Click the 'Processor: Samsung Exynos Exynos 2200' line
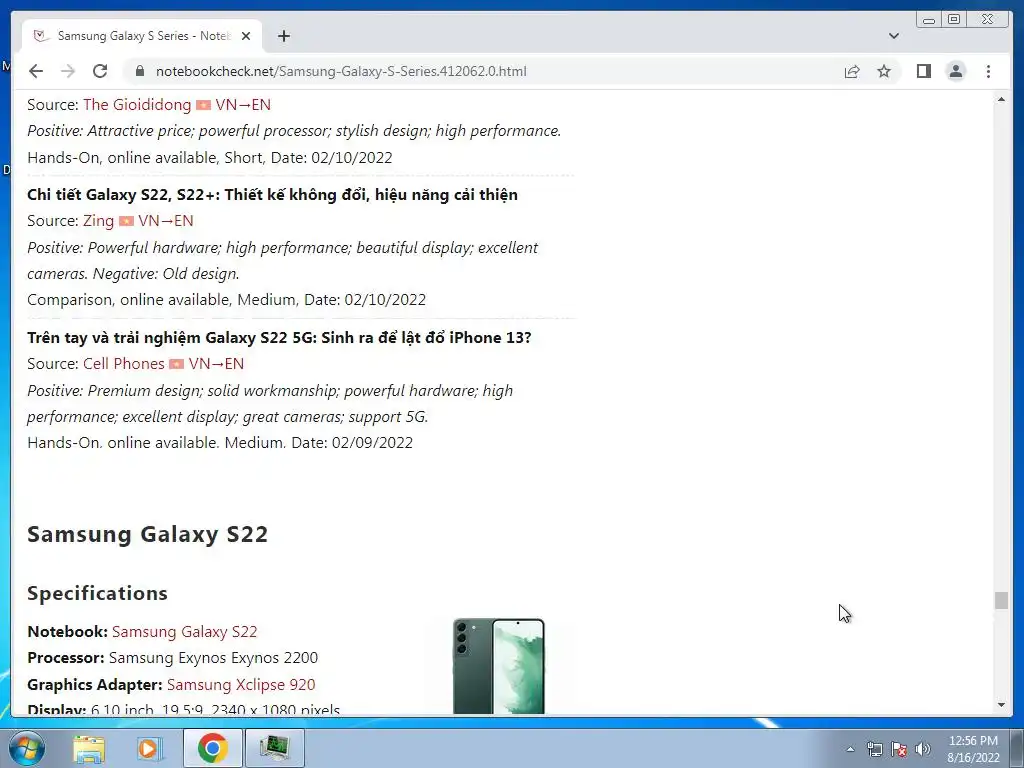1024x768 pixels. tap(172, 658)
